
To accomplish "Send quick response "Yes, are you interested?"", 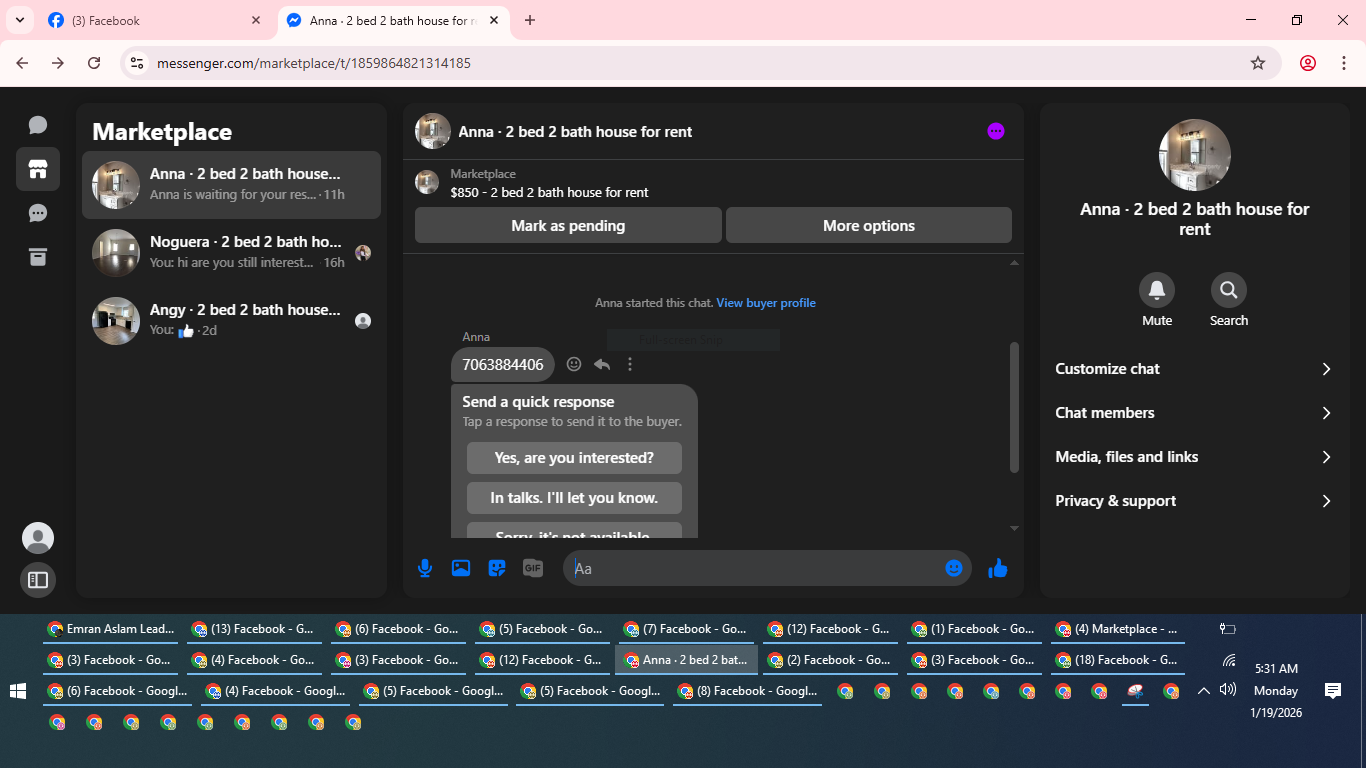I will pyautogui.click(x=574, y=458).
